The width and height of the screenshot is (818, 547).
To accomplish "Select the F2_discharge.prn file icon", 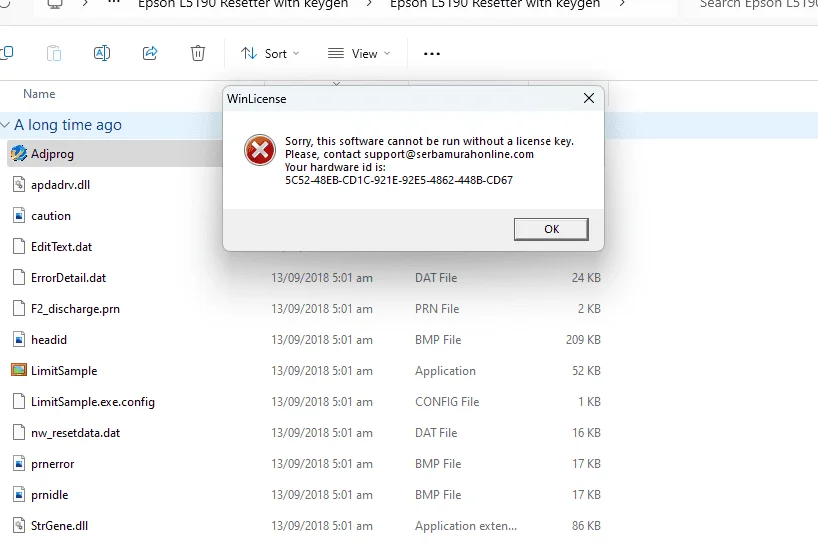I will 19,308.
